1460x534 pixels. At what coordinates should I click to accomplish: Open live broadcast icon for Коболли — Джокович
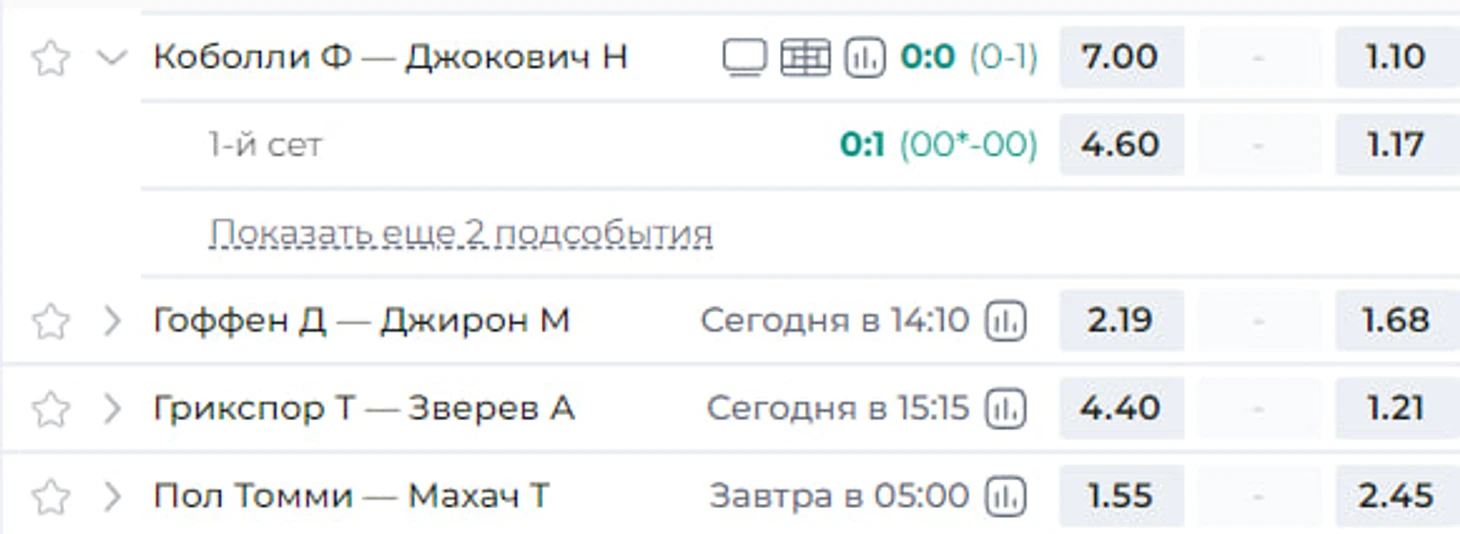point(744,58)
